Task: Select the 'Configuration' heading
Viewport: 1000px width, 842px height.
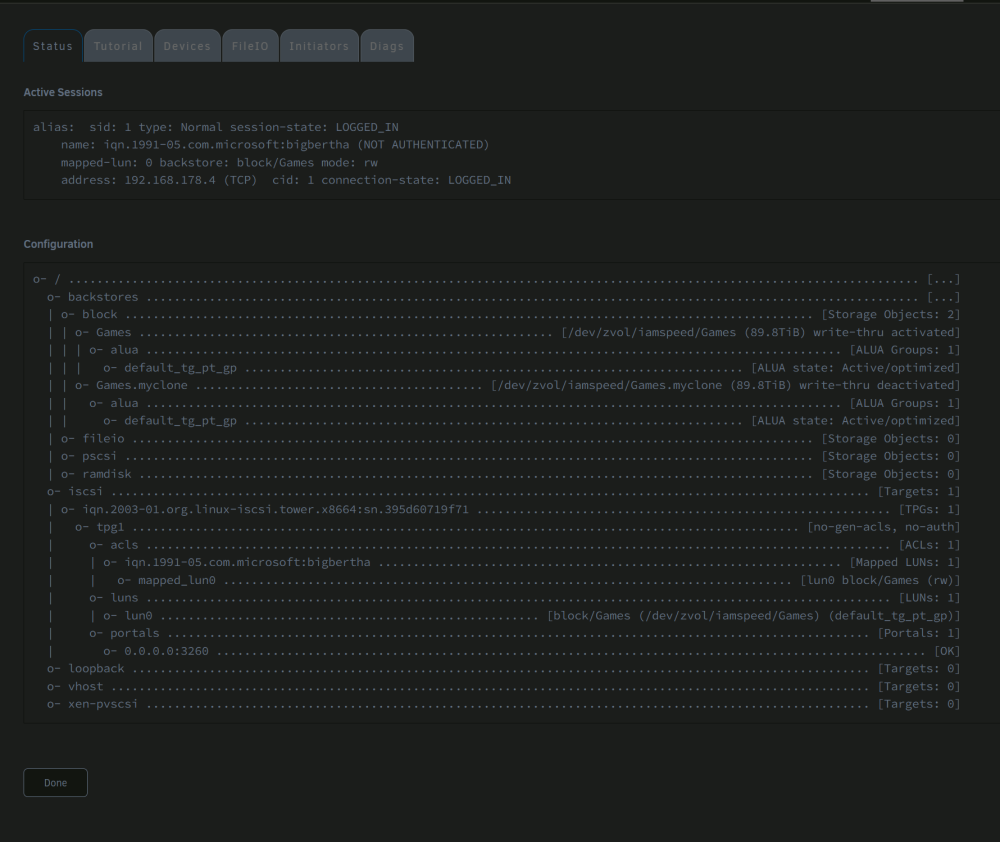Action: (58, 244)
